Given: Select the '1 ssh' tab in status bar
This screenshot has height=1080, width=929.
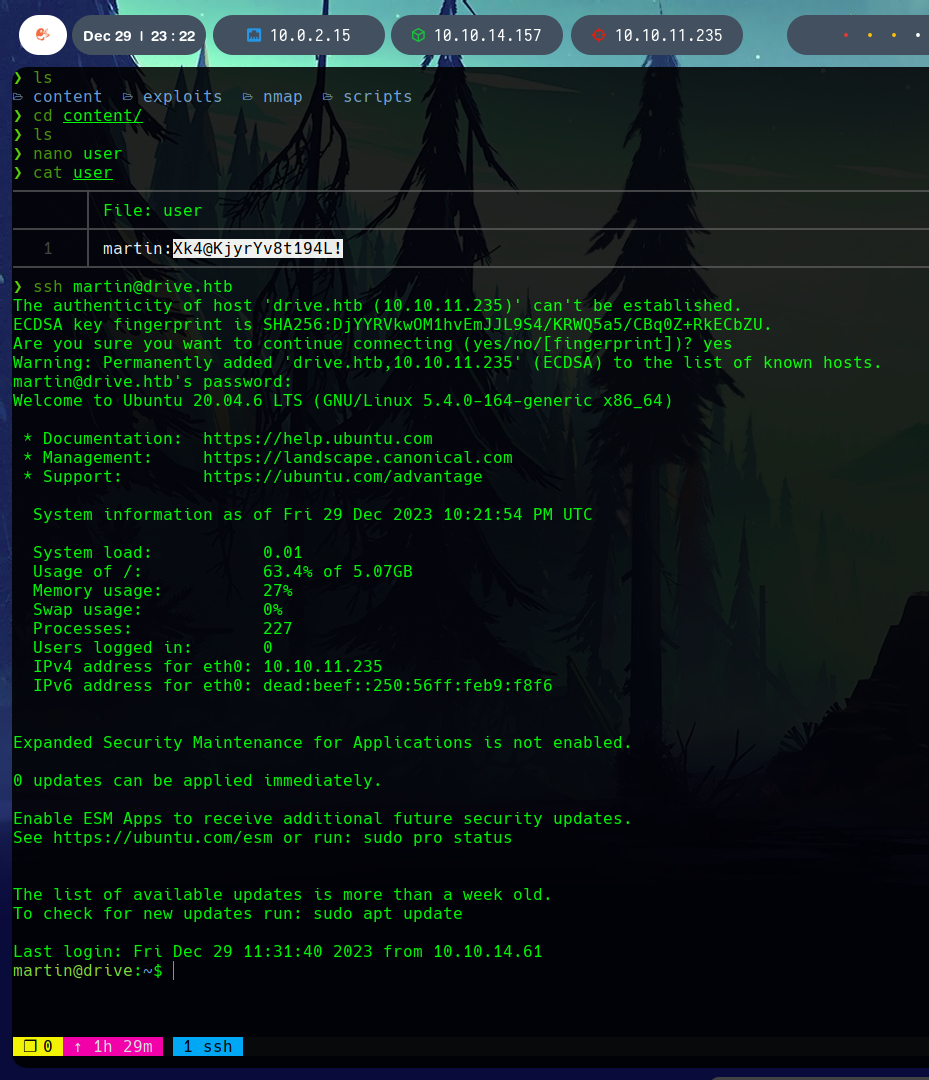Looking at the screenshot, I should coord(207,1047).
